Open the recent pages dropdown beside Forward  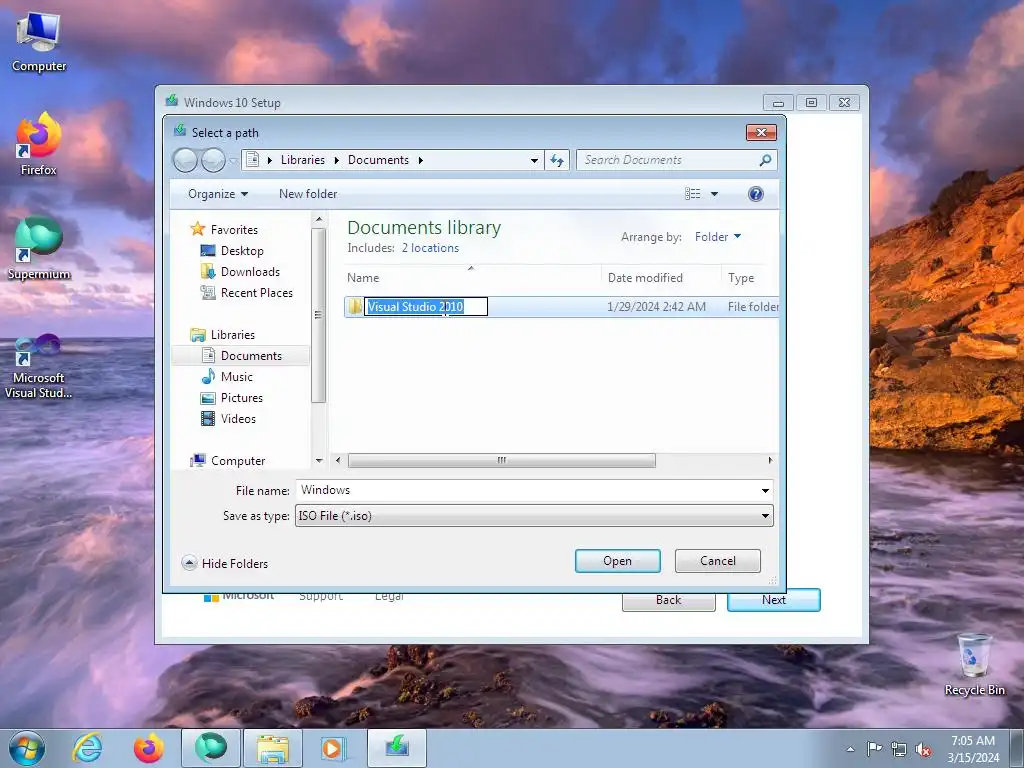tap(233, 161)
